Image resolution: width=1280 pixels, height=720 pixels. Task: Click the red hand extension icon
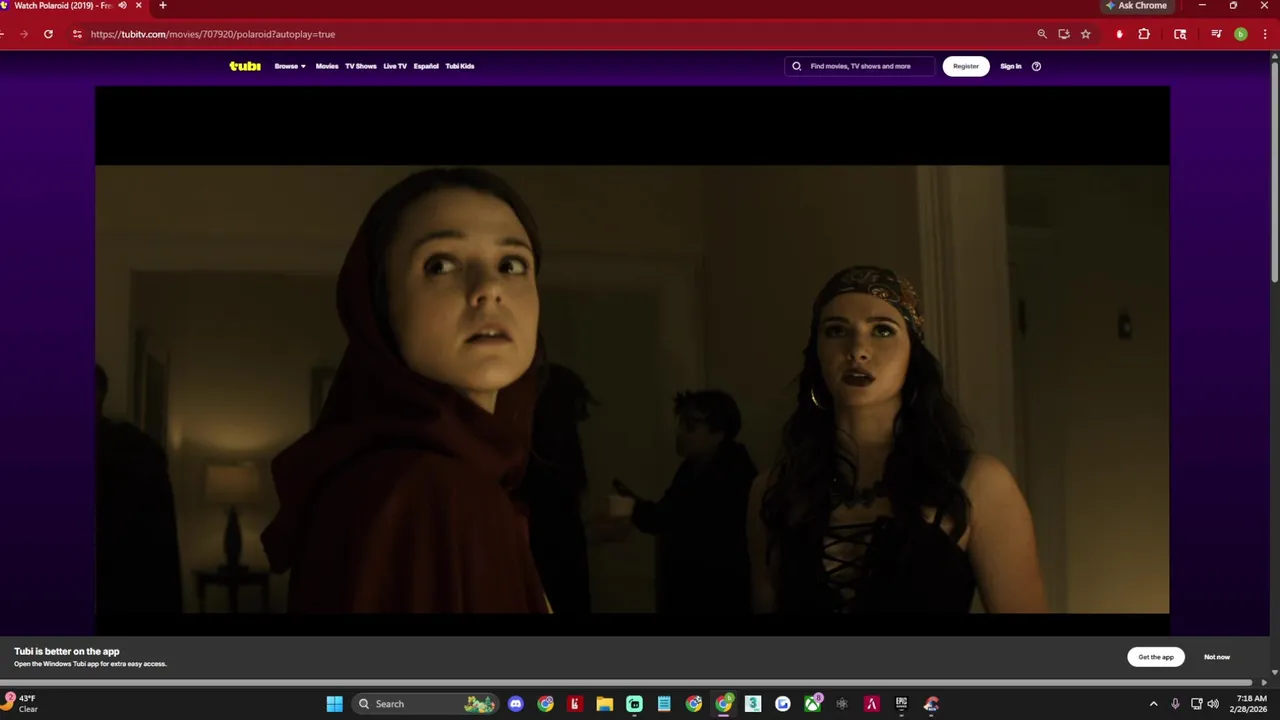pyautogui.click(x=1119, y=34)
